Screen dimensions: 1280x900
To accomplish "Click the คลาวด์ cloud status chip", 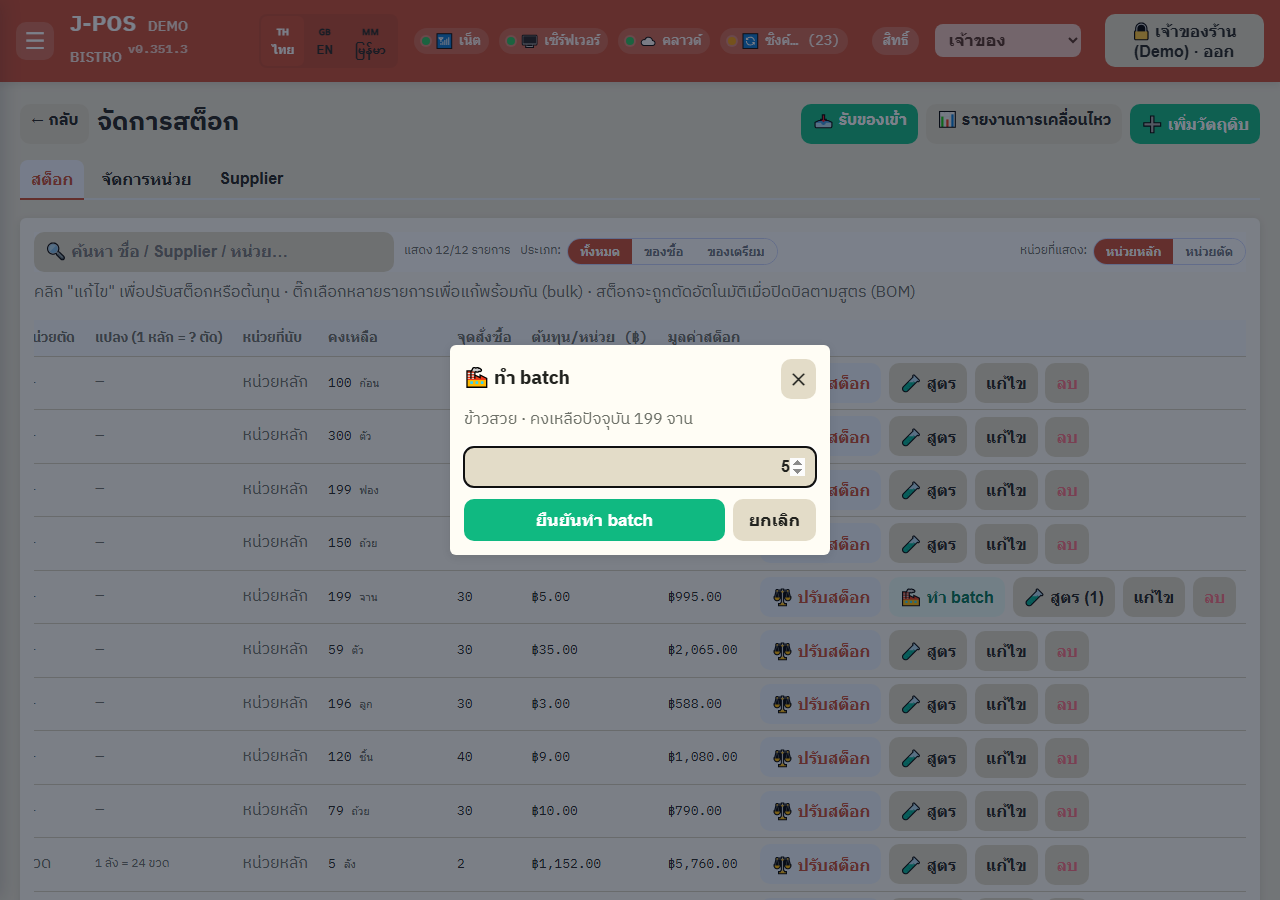I will (663, 41).
